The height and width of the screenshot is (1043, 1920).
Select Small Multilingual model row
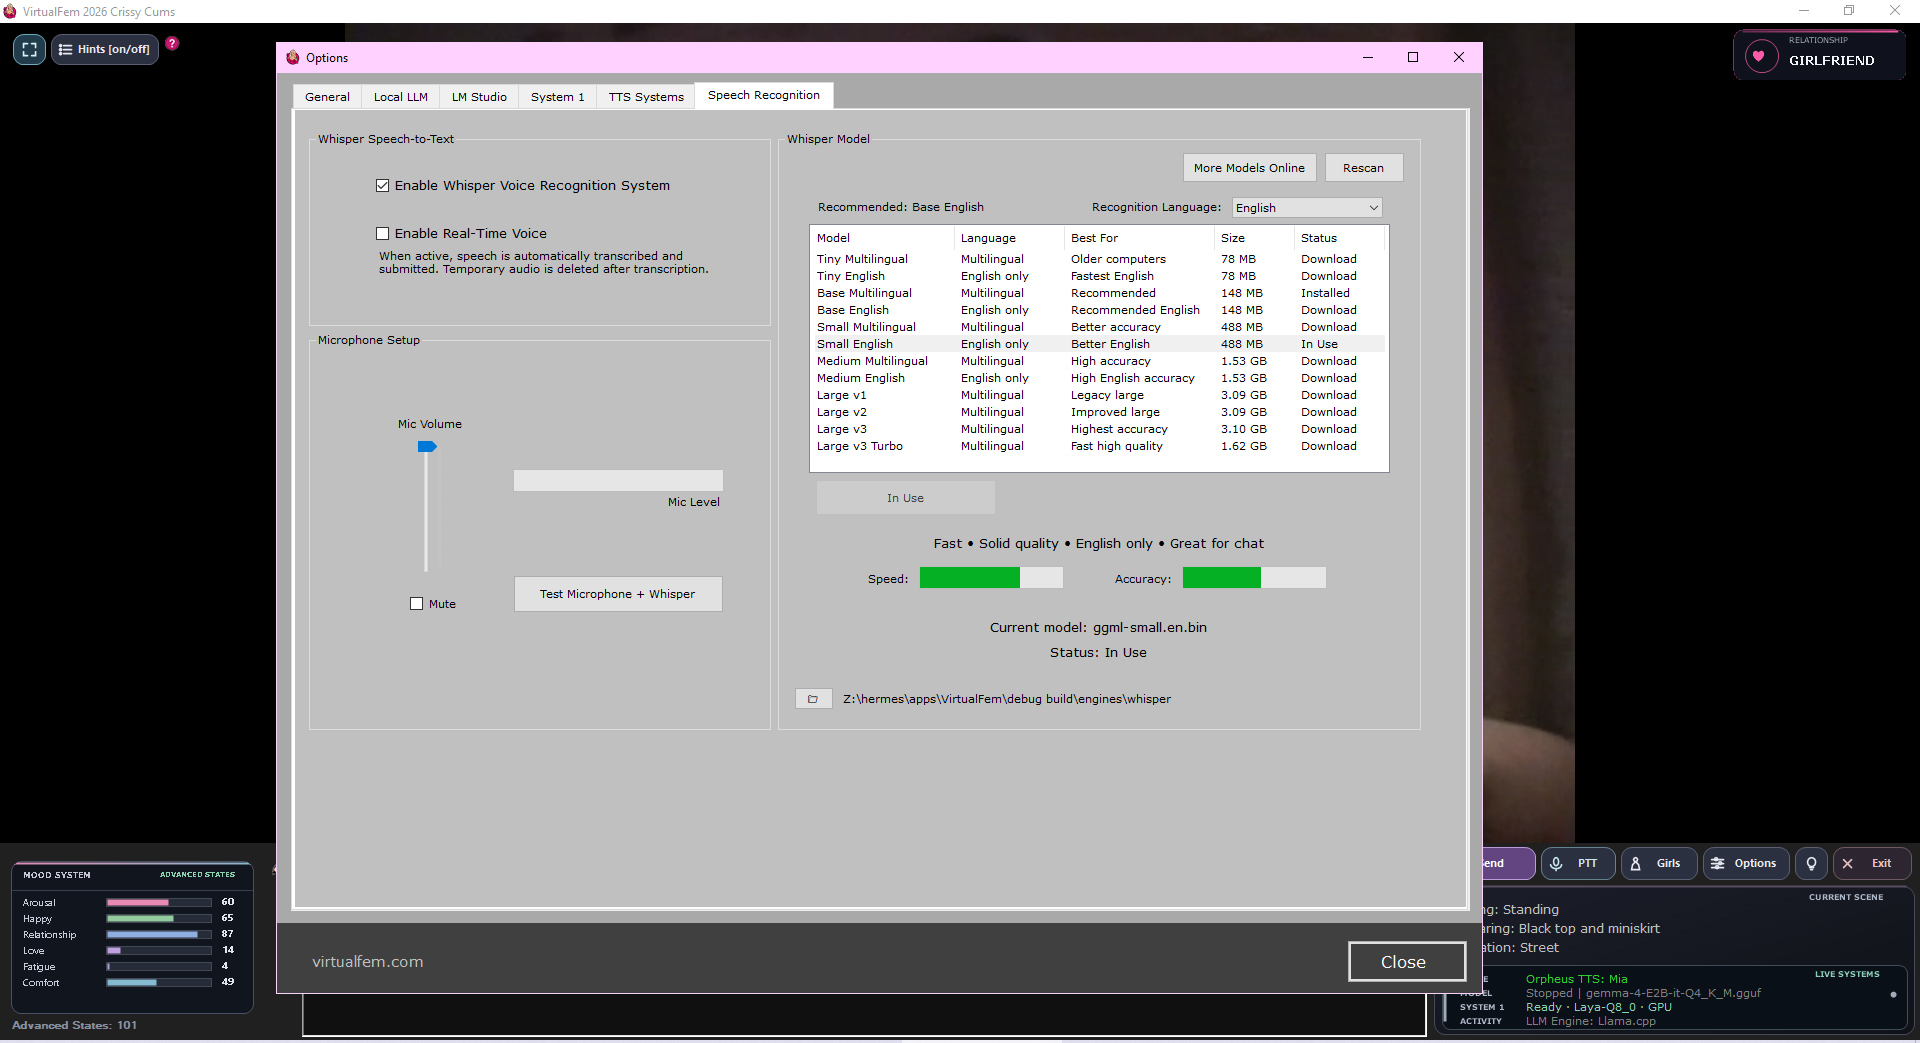point(1097,327)
